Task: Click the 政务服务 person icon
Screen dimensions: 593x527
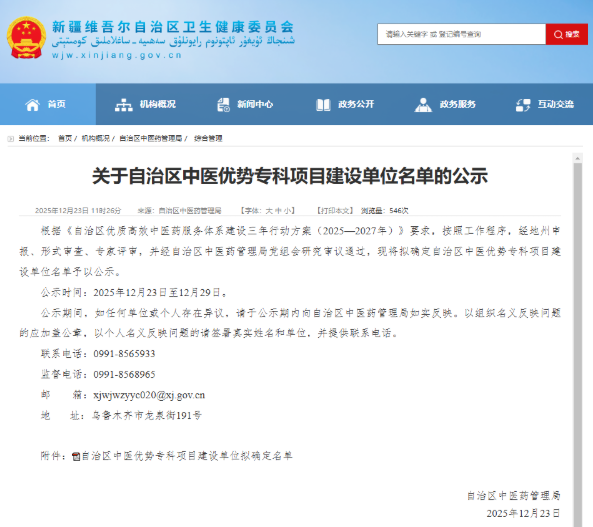Action: [423, 105]
